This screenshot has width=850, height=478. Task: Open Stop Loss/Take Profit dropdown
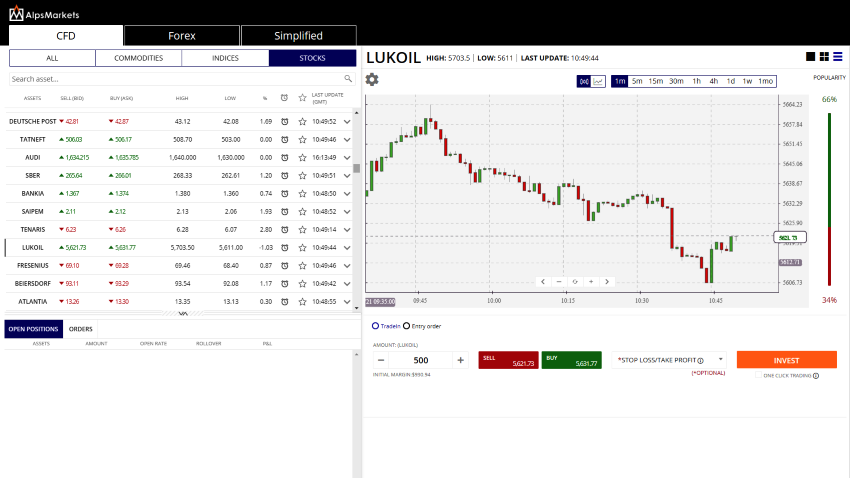coord(668,360)
